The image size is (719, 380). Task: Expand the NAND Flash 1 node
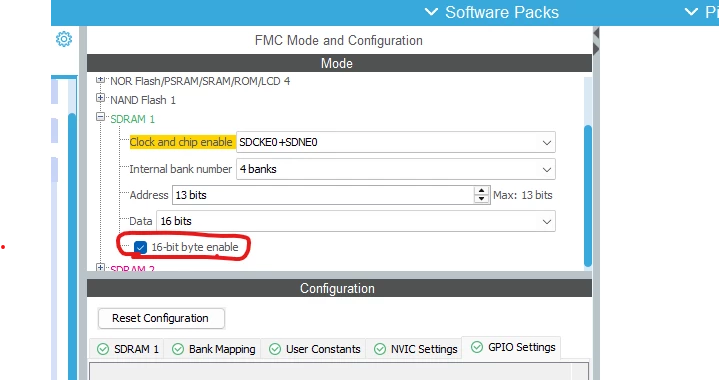pos(100,98)
